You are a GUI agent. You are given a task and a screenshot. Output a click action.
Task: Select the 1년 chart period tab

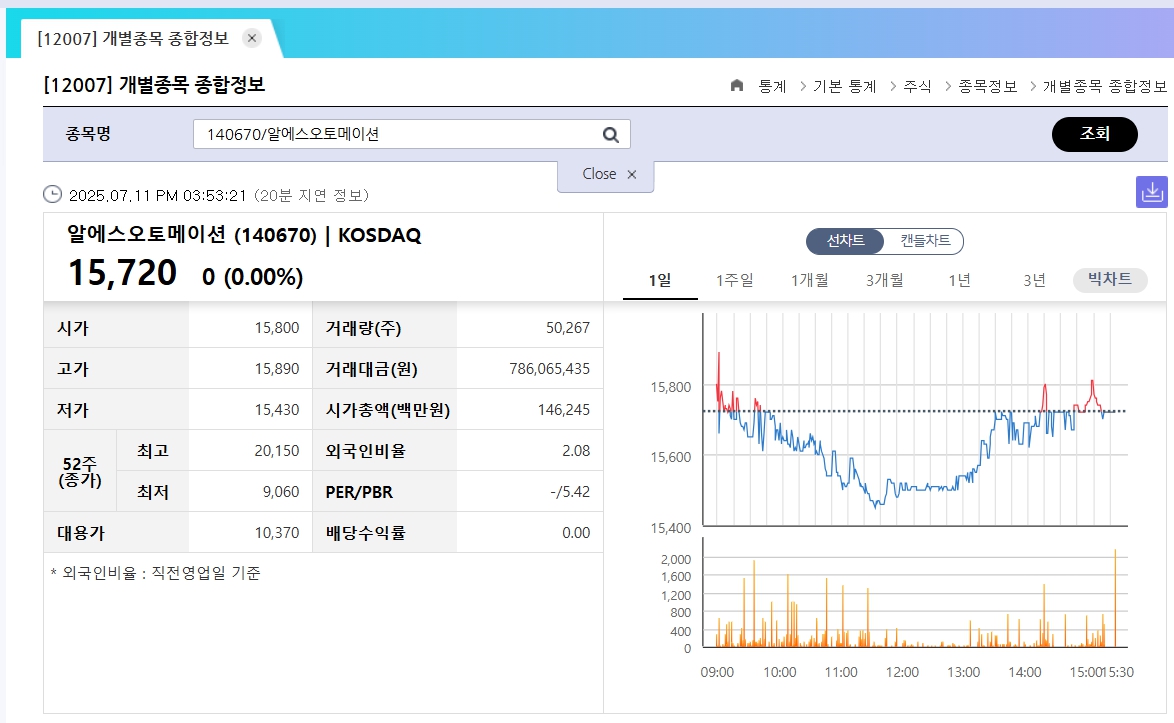[x=959, y=280]
